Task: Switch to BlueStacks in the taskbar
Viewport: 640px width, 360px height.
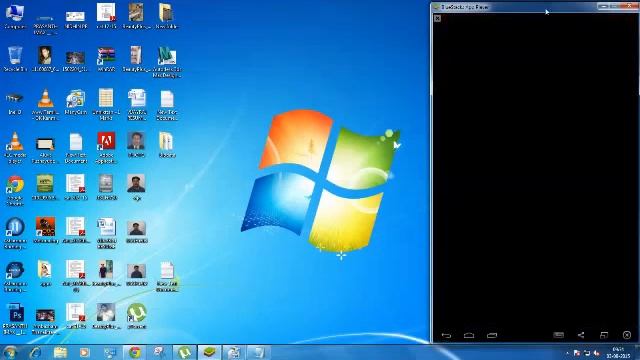Action: pos(209,352)
